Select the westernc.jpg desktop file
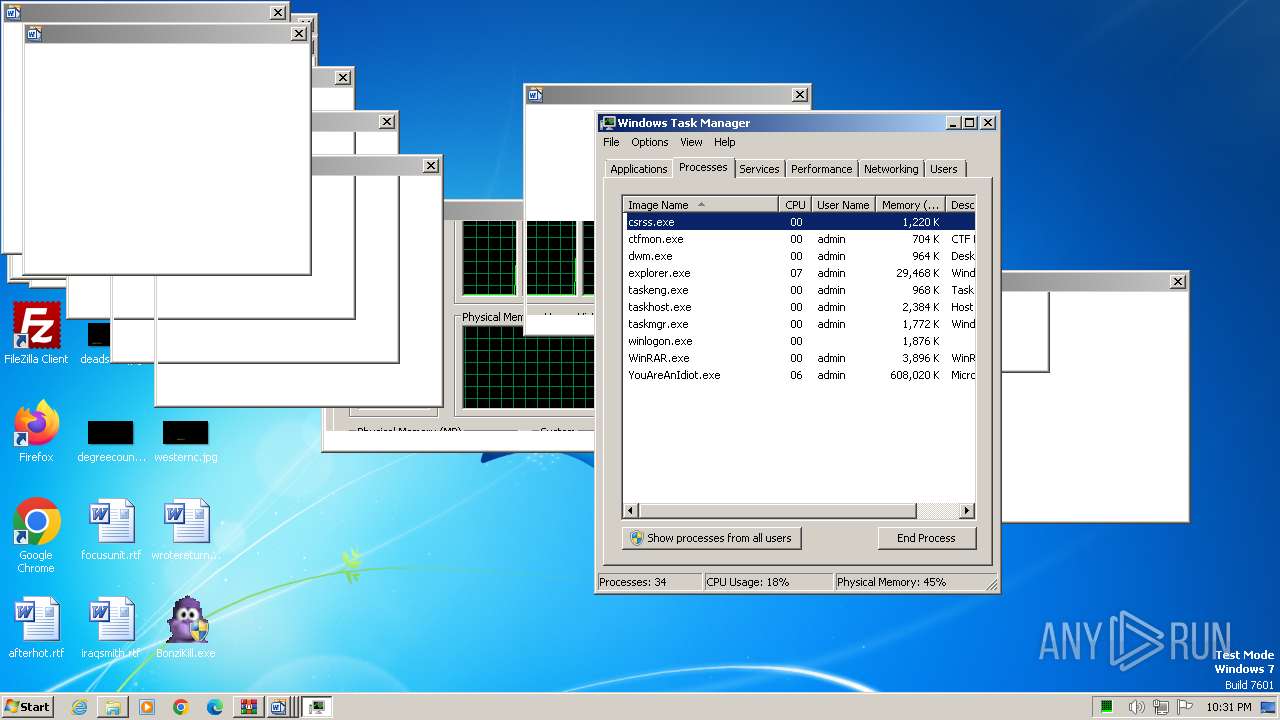The width and height of the screenshot is (1280, 720). 186,440
